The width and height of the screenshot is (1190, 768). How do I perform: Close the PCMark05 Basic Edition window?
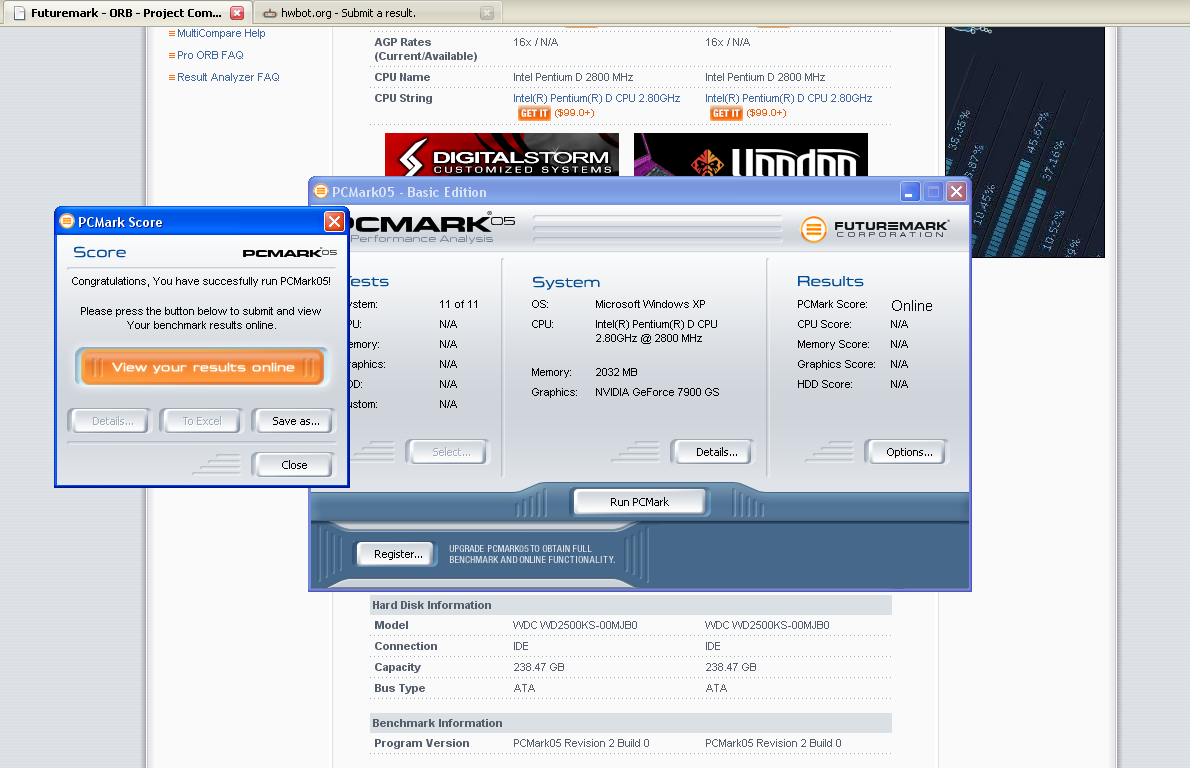[x=956, y=192]
